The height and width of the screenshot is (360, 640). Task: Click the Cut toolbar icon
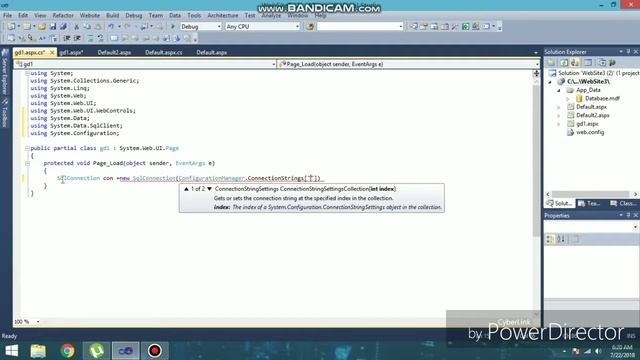(x=76, y=27)
